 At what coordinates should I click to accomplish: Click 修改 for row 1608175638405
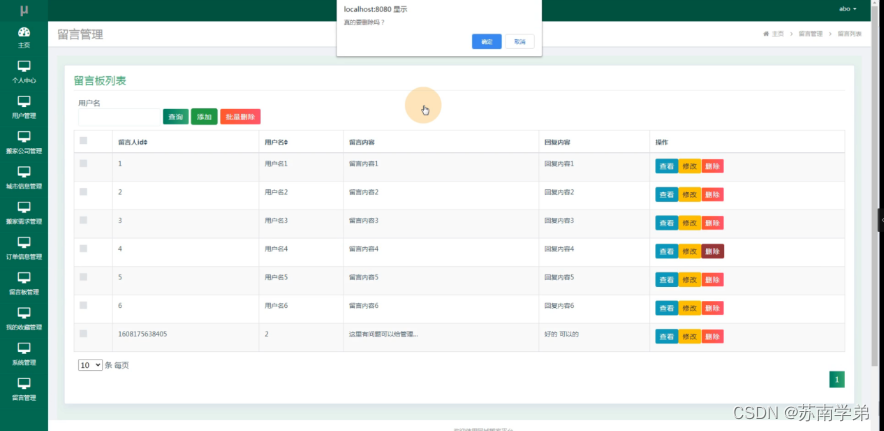click(x=690, y=336)
